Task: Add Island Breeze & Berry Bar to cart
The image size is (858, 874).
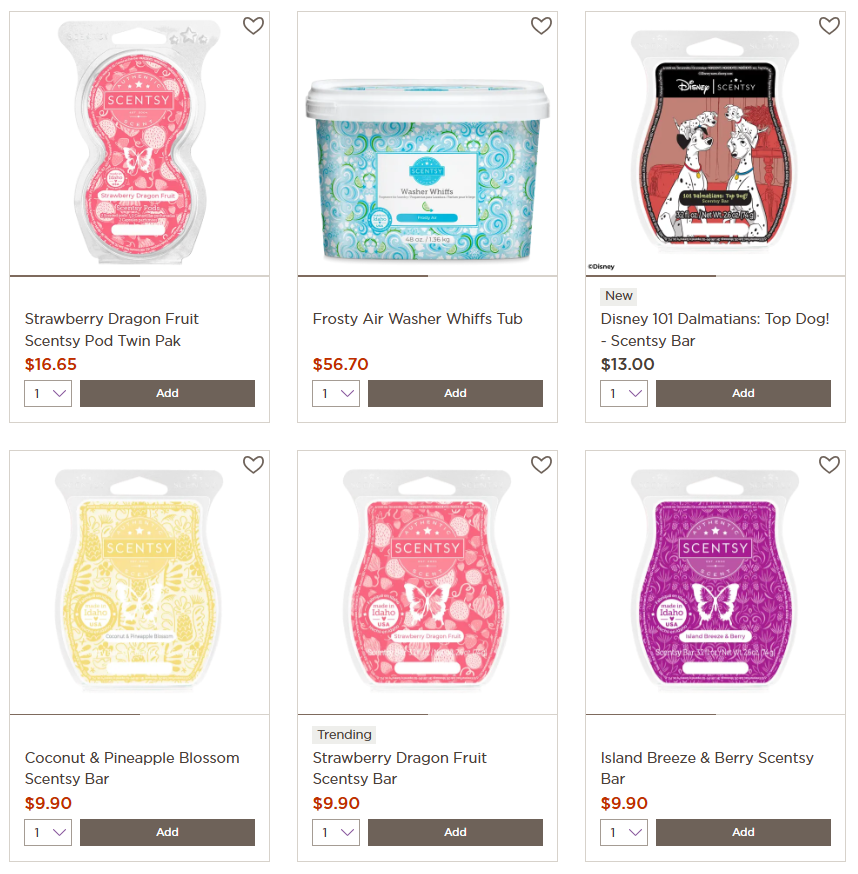Action: 743,832
